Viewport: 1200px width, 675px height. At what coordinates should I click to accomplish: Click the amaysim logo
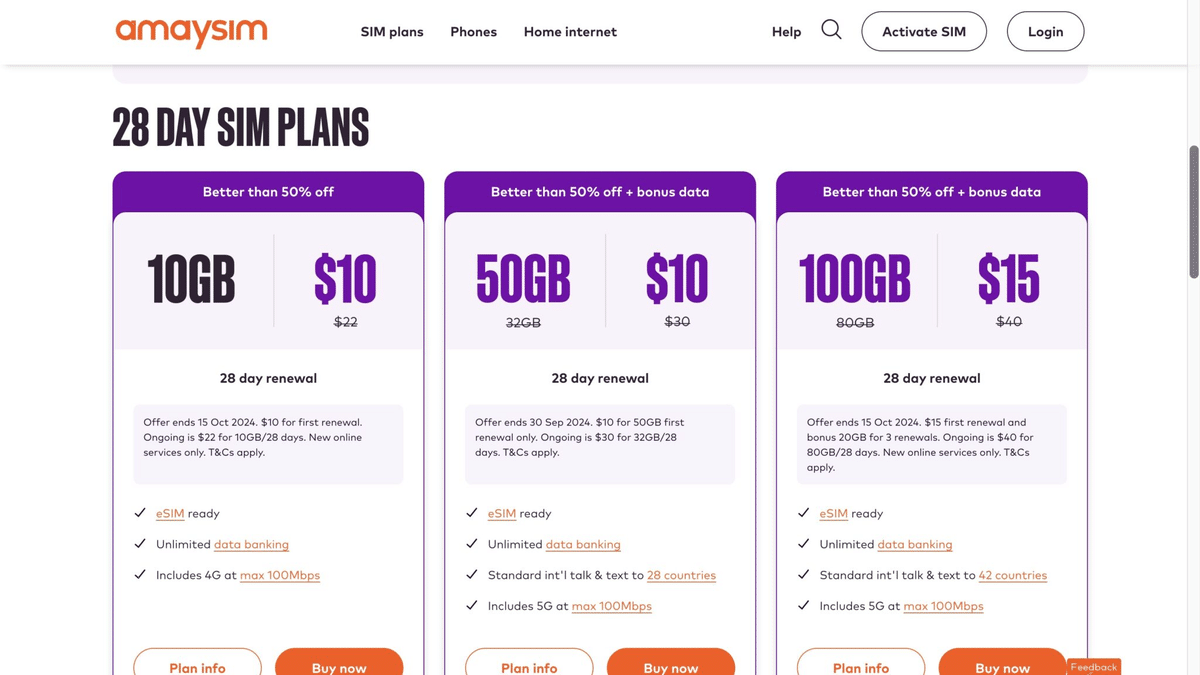[x=191, y=32]
